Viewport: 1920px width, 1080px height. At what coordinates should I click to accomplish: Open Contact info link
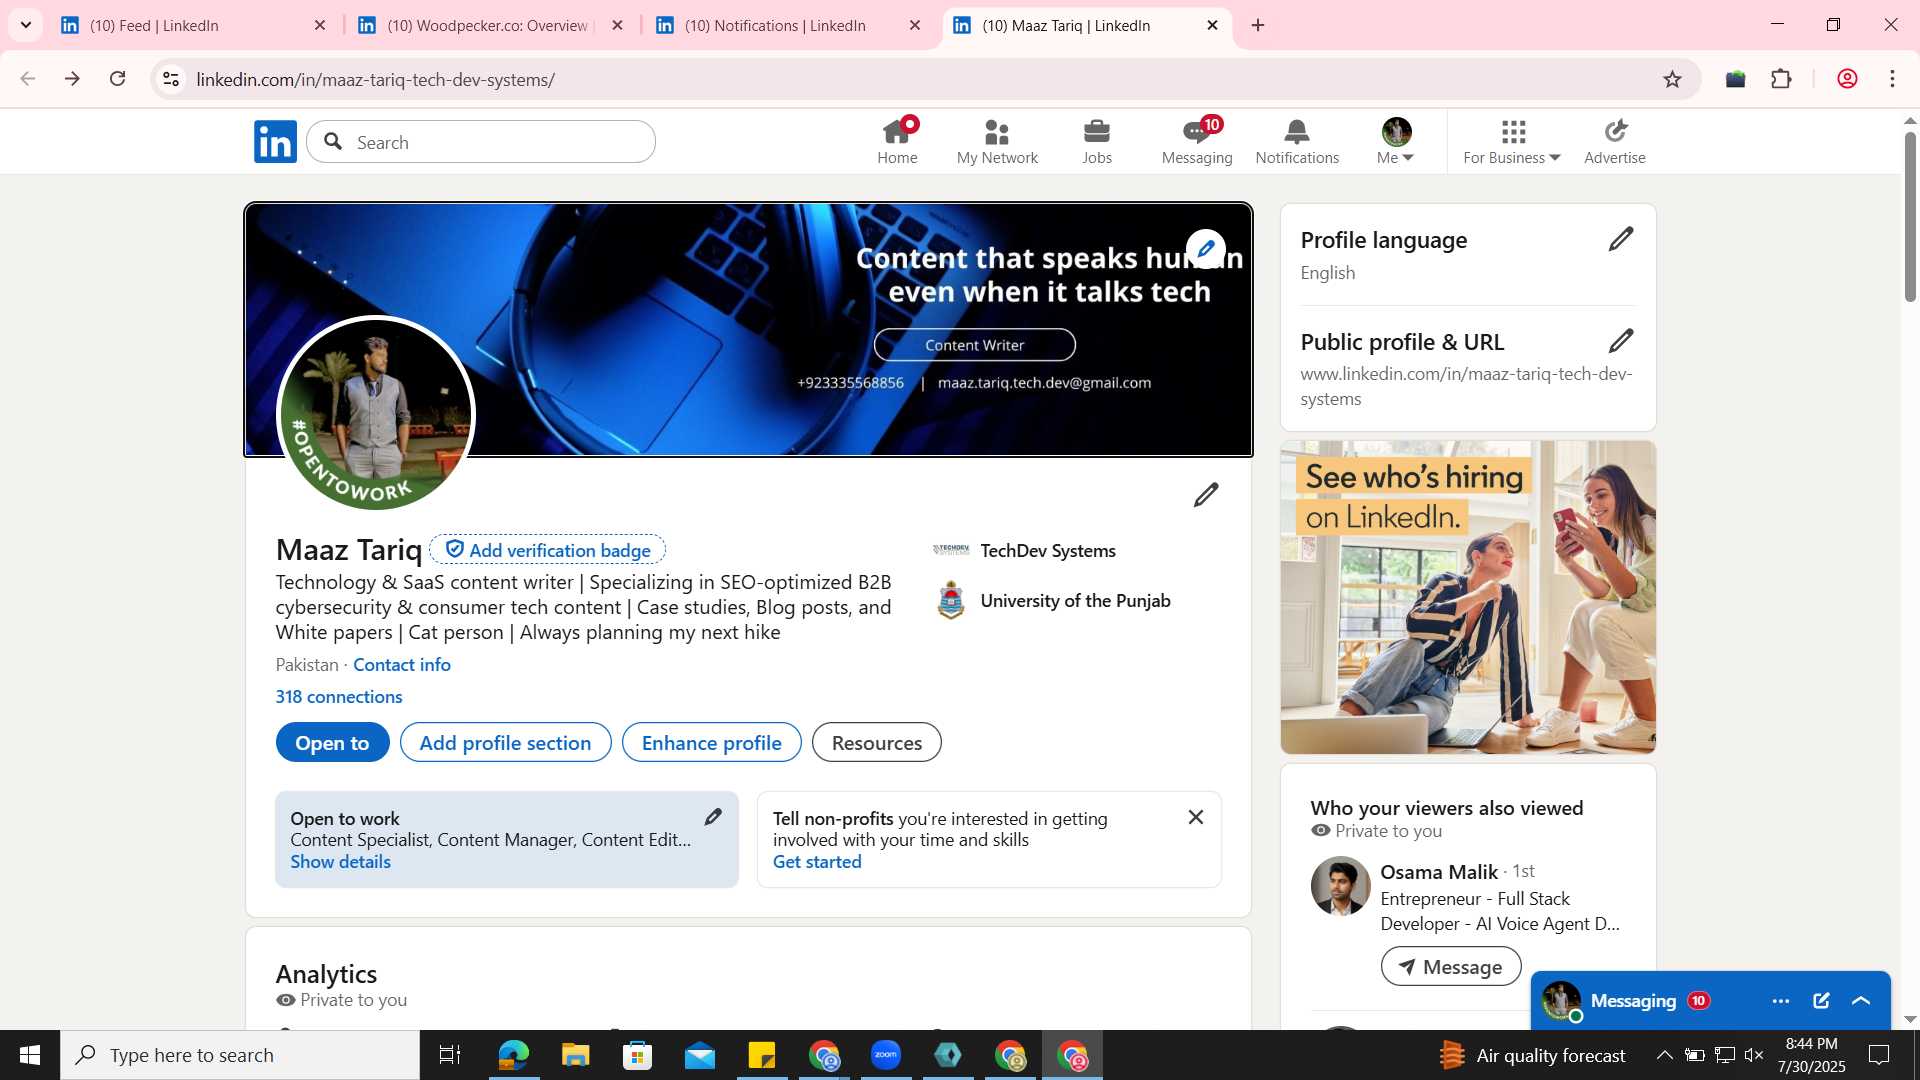[402, 665]
